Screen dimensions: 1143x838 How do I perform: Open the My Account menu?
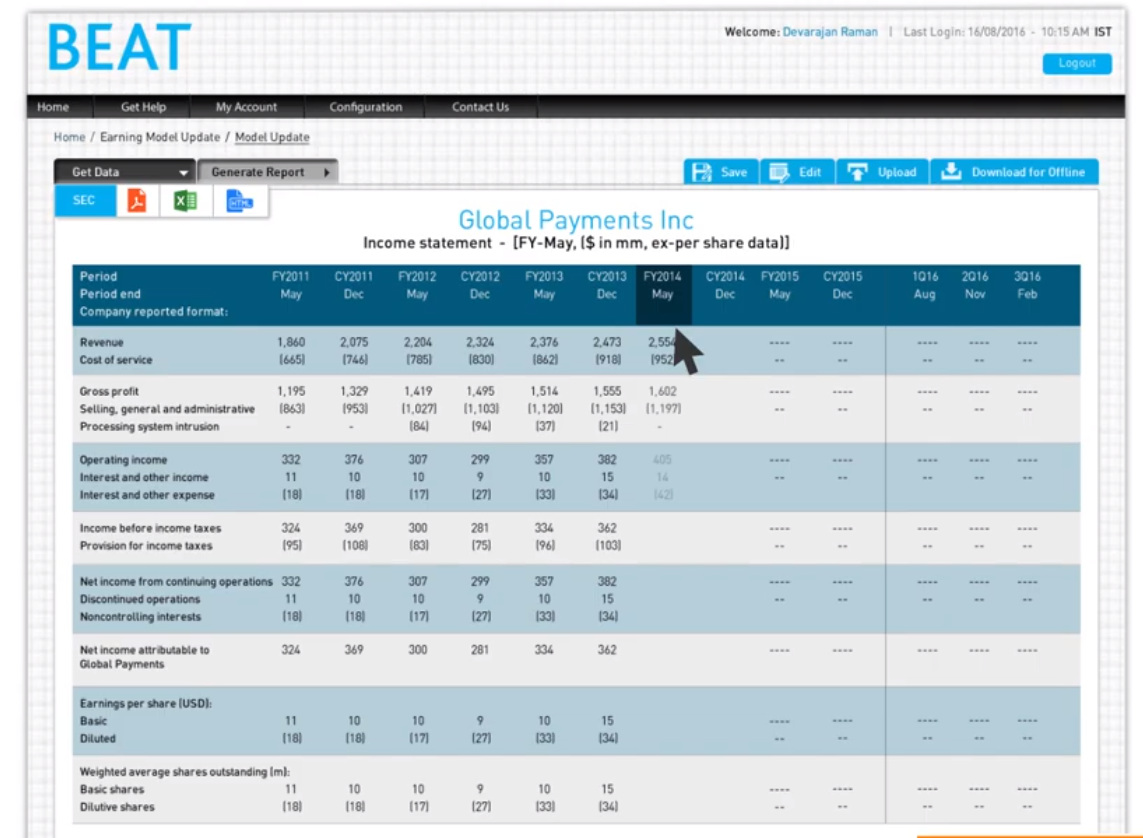coord(246,107)
